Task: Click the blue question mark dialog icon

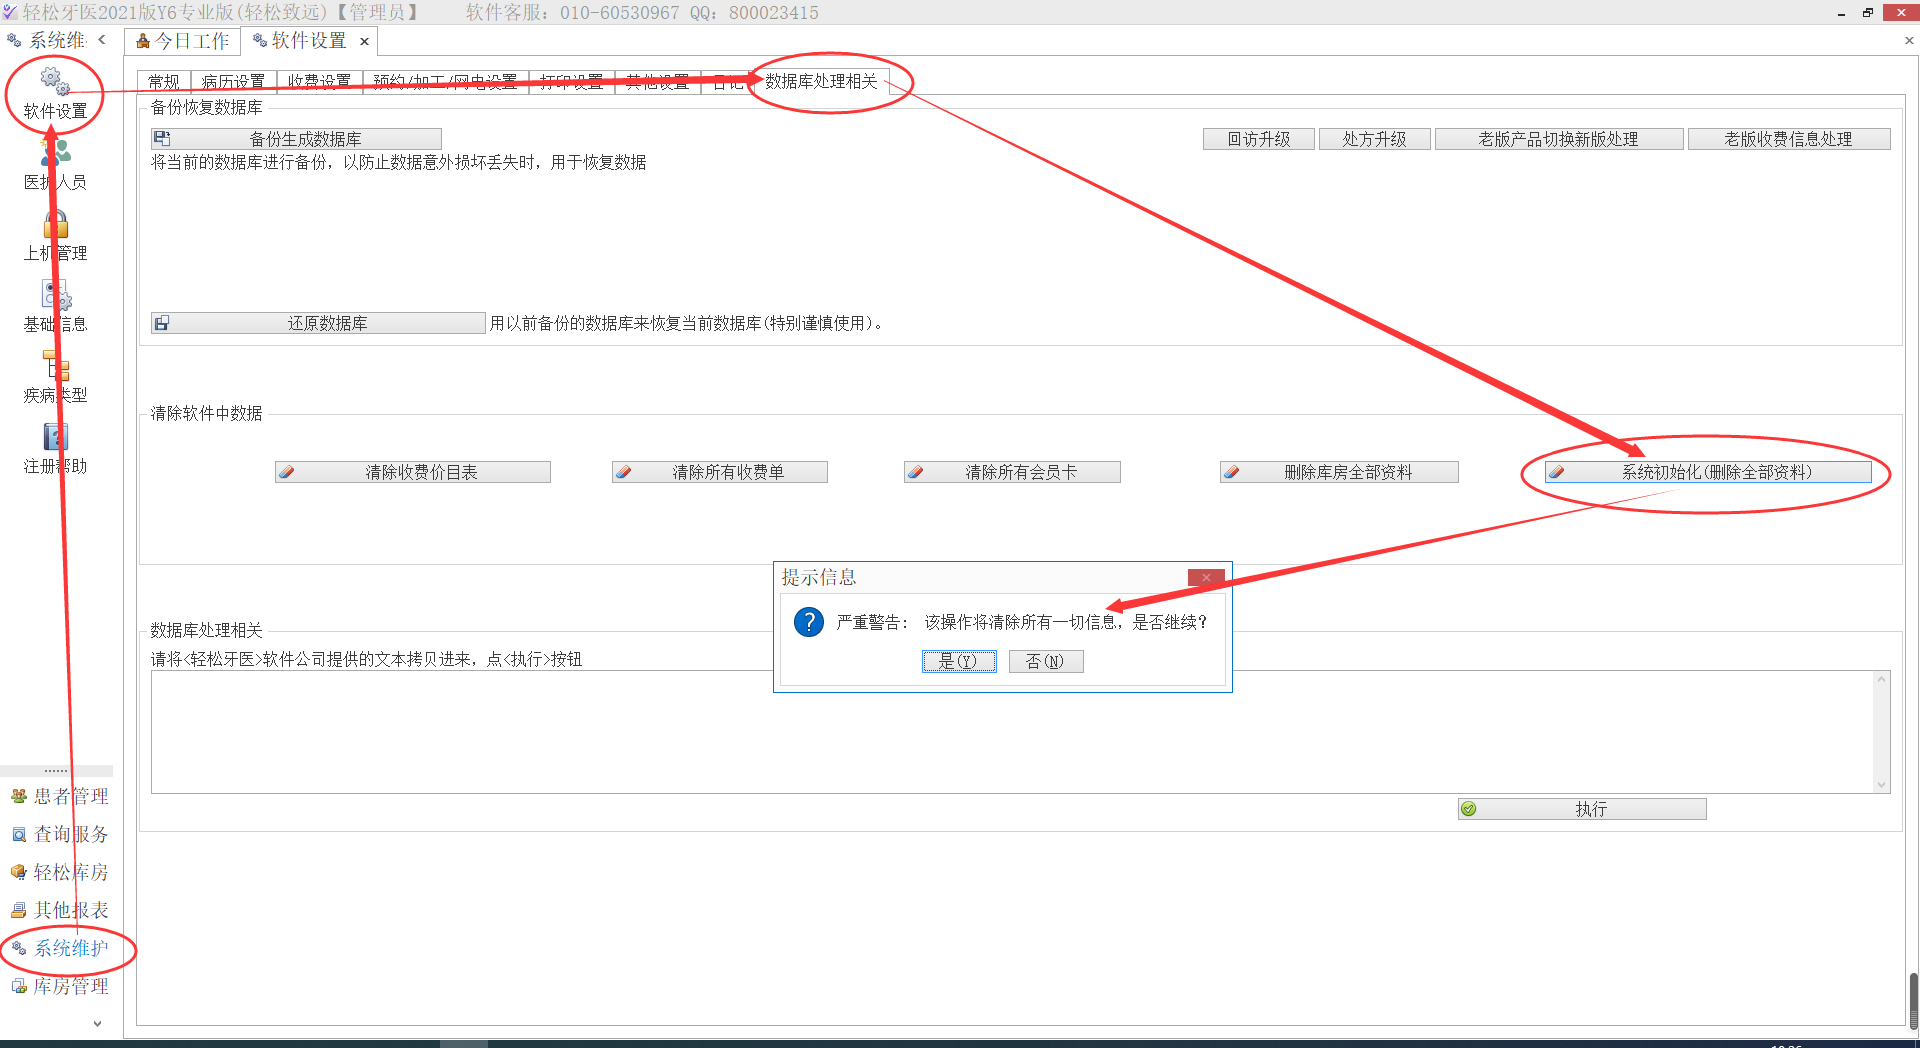Action: pyautogui.click(x=808, y=622)
